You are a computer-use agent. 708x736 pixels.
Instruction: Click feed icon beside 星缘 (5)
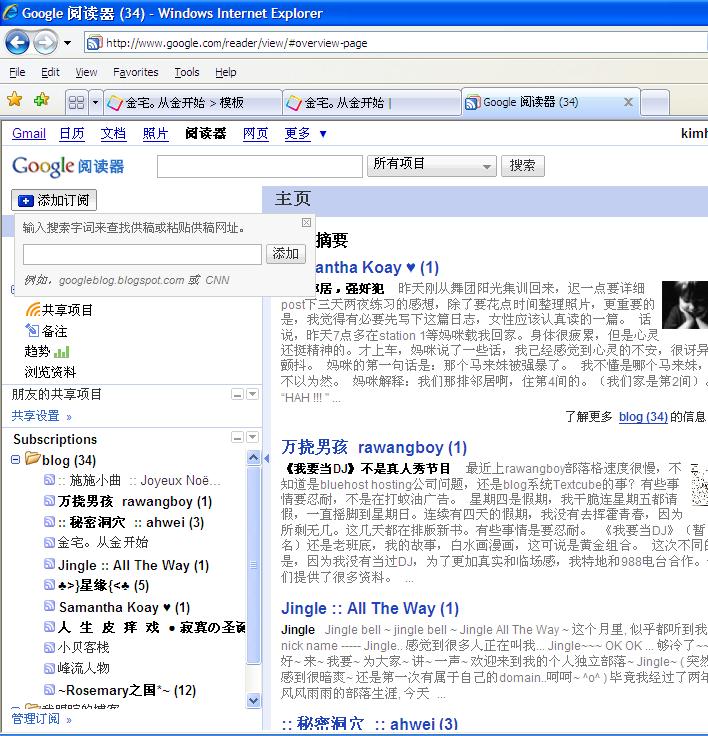coord(49,584)
